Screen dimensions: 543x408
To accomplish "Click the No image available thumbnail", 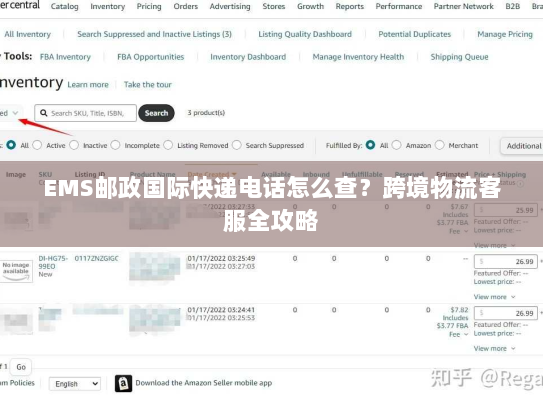I will tap(16, 271).
